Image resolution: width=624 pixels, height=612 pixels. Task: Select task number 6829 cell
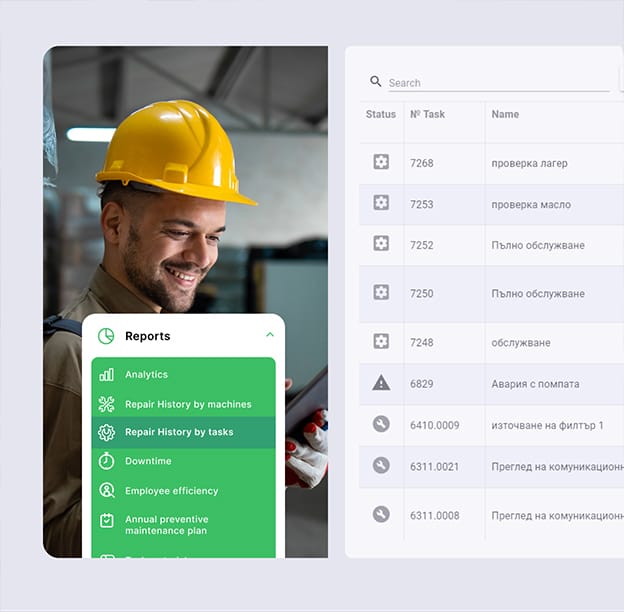(421, 384)
